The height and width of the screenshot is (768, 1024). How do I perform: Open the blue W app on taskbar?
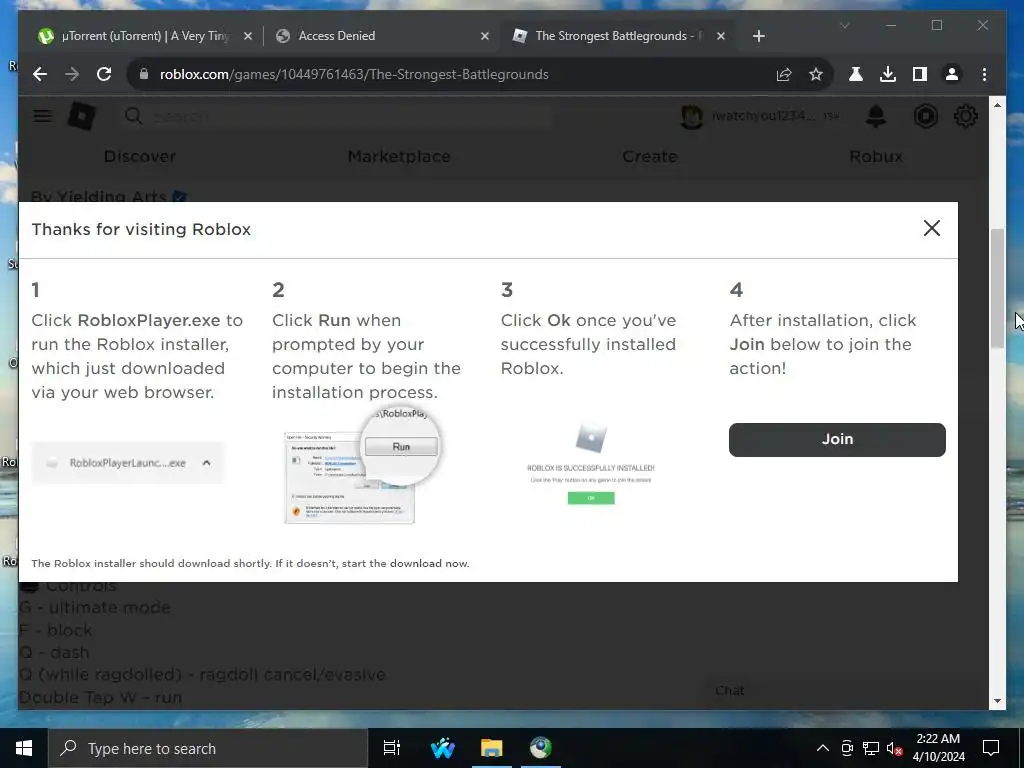pyautogui.click(x=442, y=748)
